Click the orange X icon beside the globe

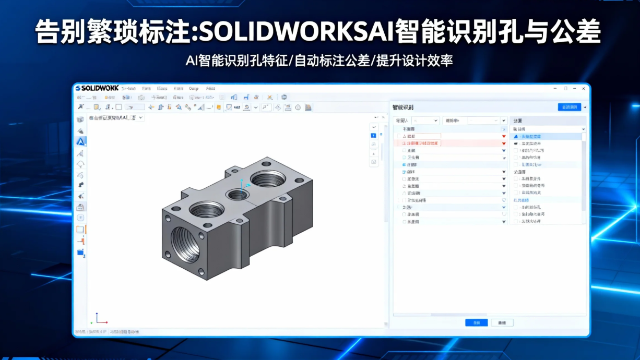270,97
